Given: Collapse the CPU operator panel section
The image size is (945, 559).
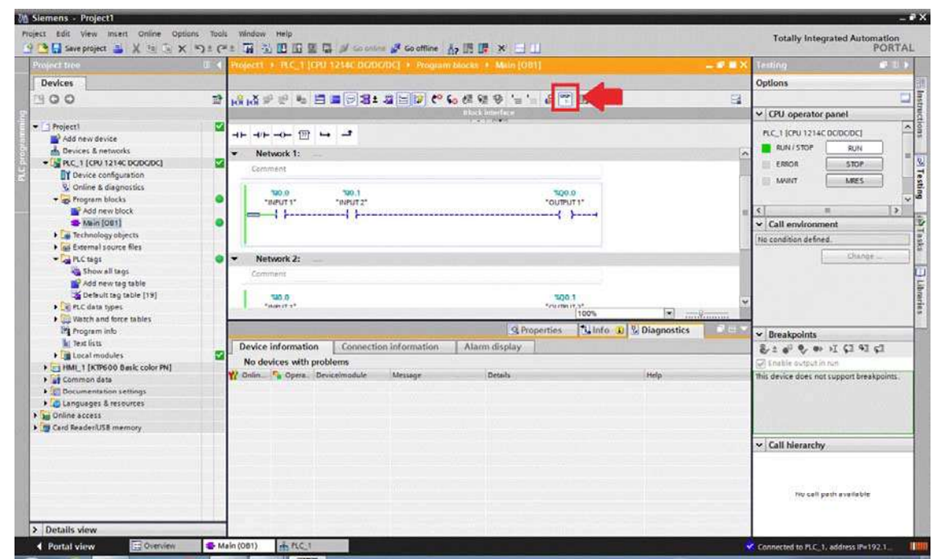Looking at the screenshot, I should [759, 114].
